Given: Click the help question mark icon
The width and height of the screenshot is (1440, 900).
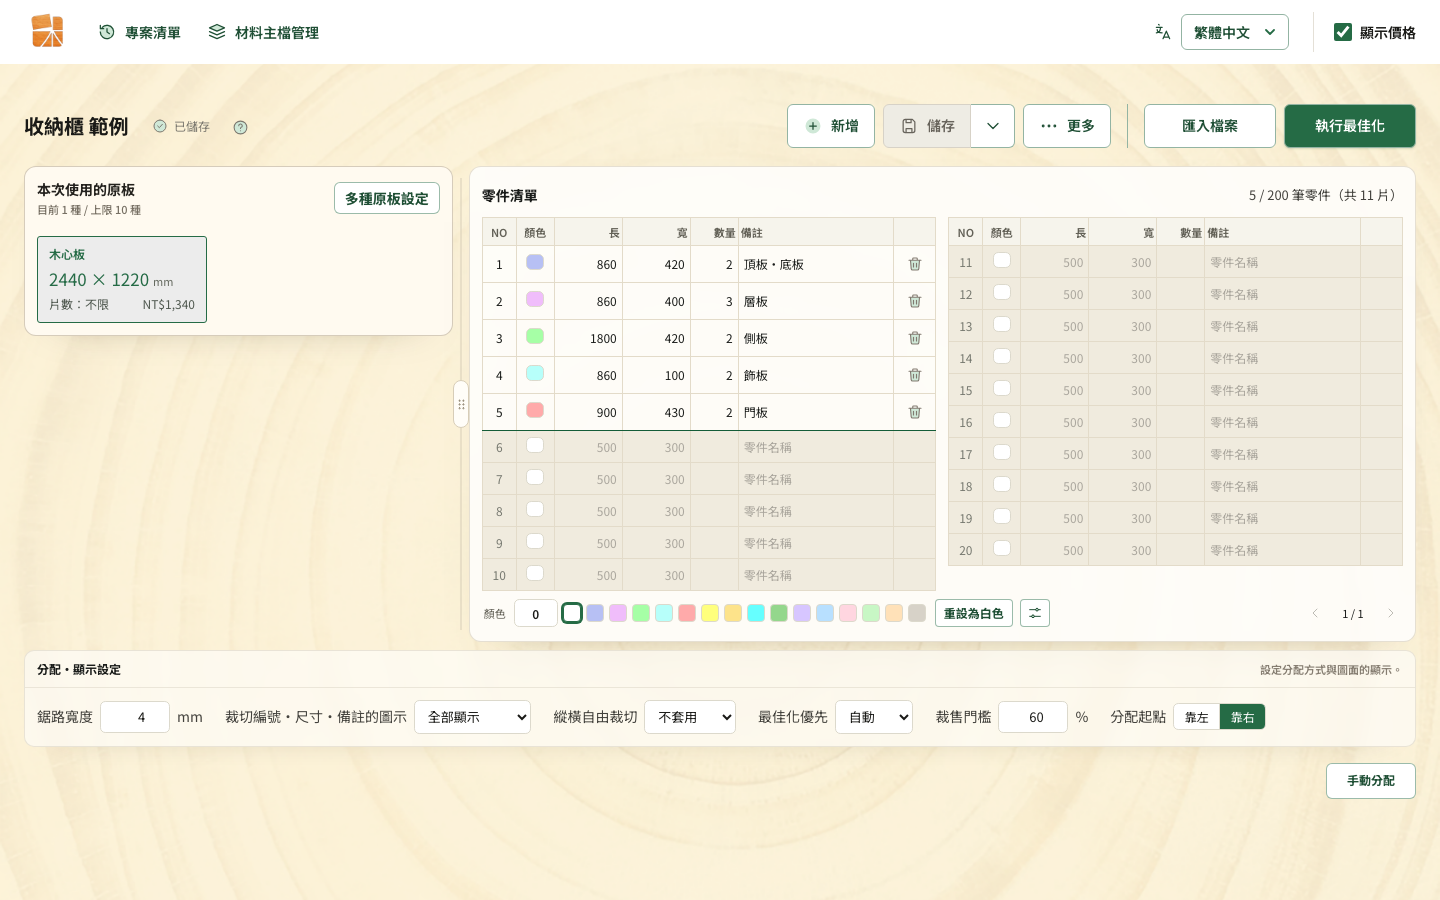Looking at the screenshot, I should (240, 127).
